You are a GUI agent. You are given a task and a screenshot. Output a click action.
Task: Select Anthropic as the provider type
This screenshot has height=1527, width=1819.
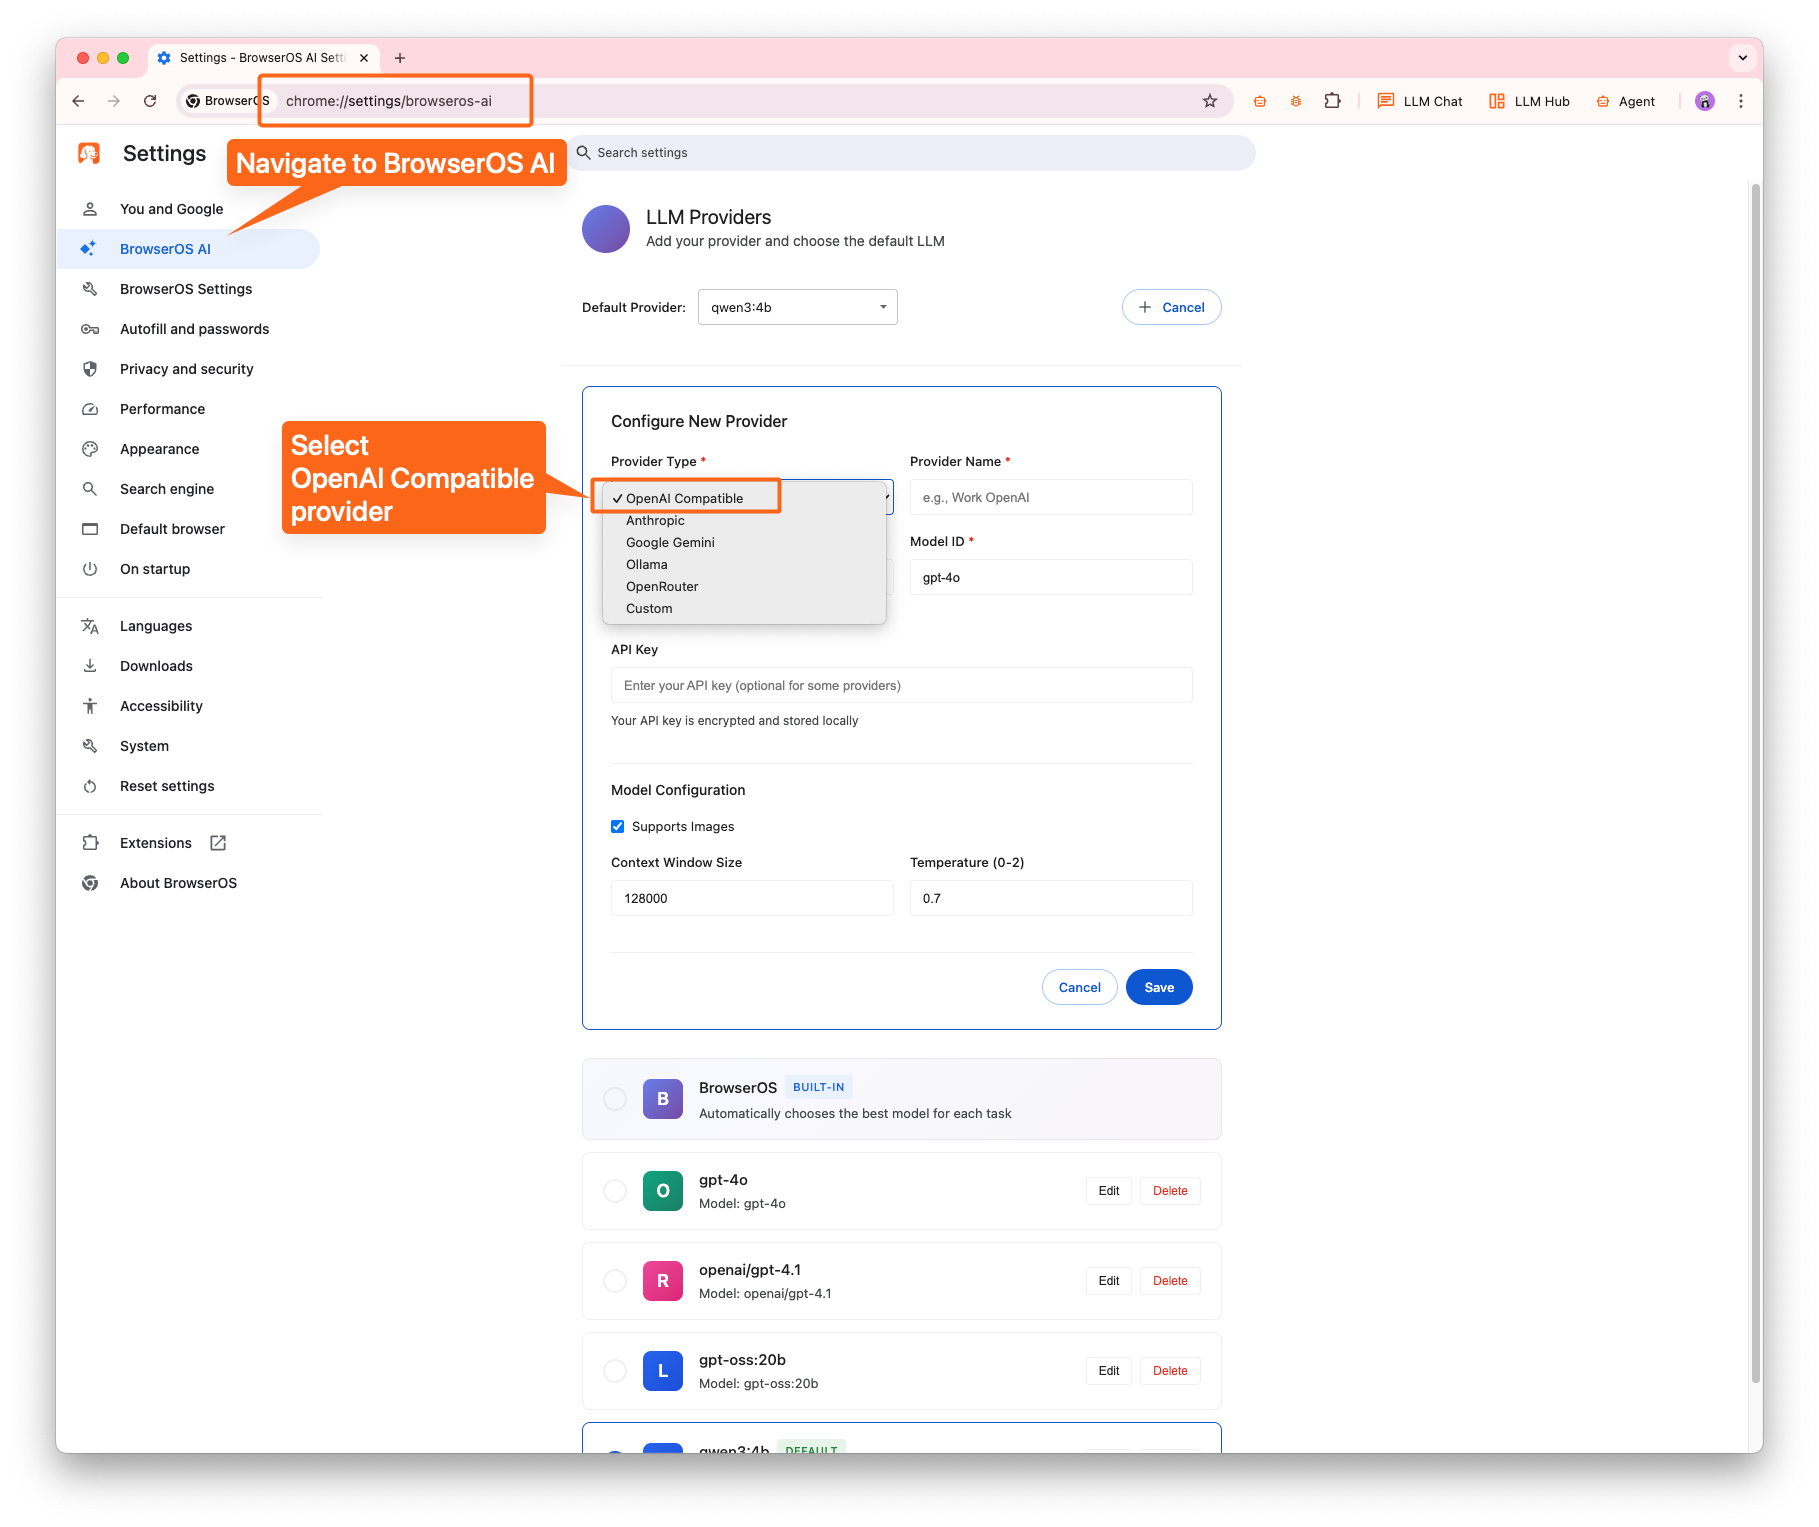pos(655,520)
